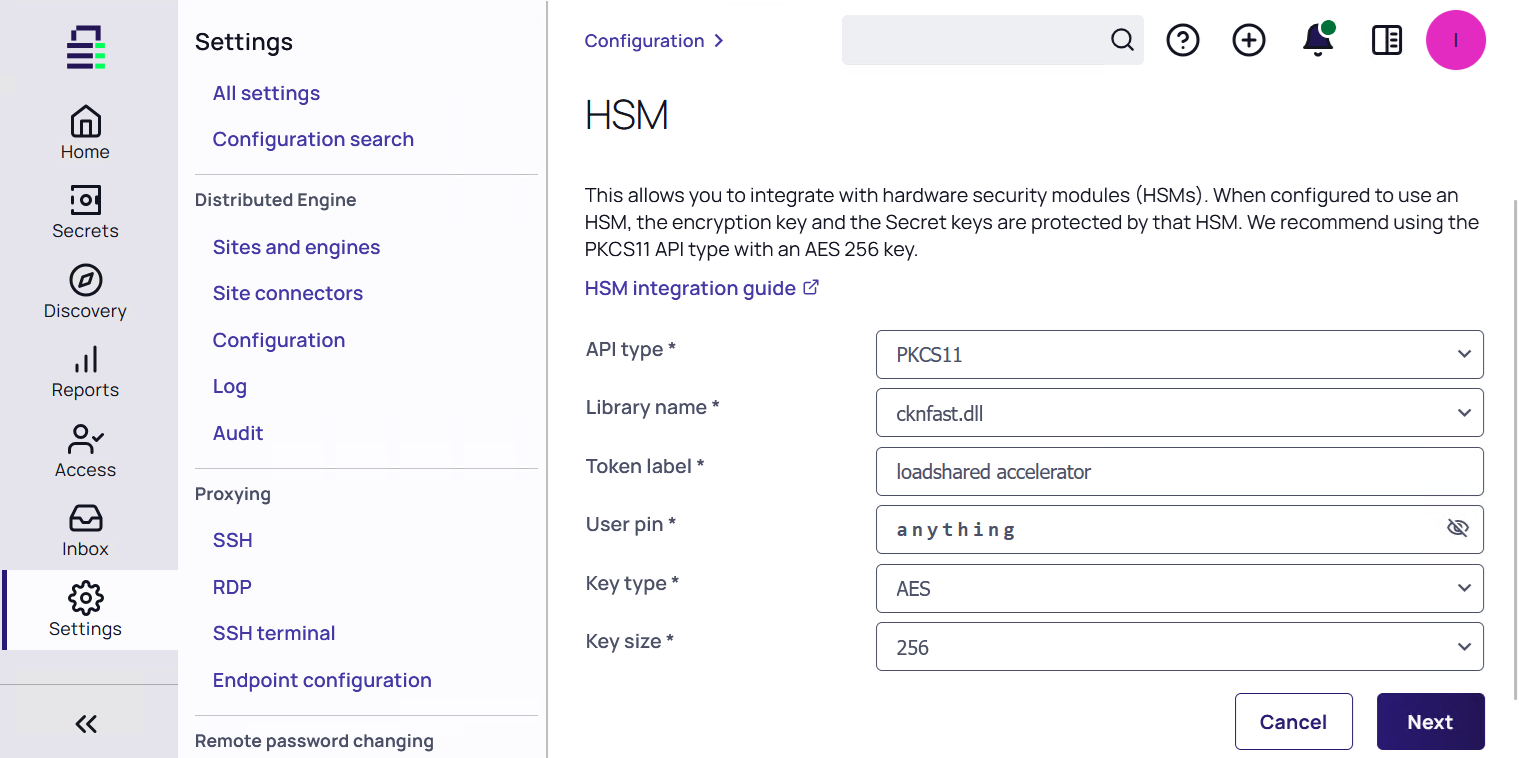The height and width of the screenshot is (758, 1519).
Task: Open the Library name dropdown
Action: pos(1180,413)
